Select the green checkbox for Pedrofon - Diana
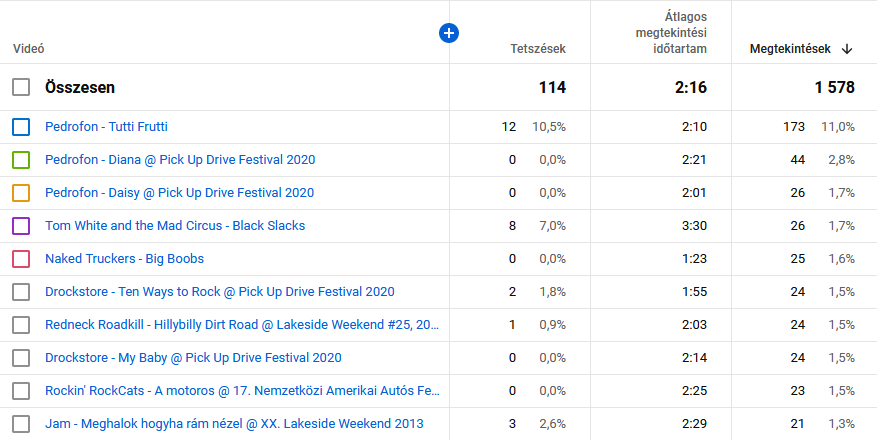The height and width of the screenshot is (440, 877). tap(21, 160)
